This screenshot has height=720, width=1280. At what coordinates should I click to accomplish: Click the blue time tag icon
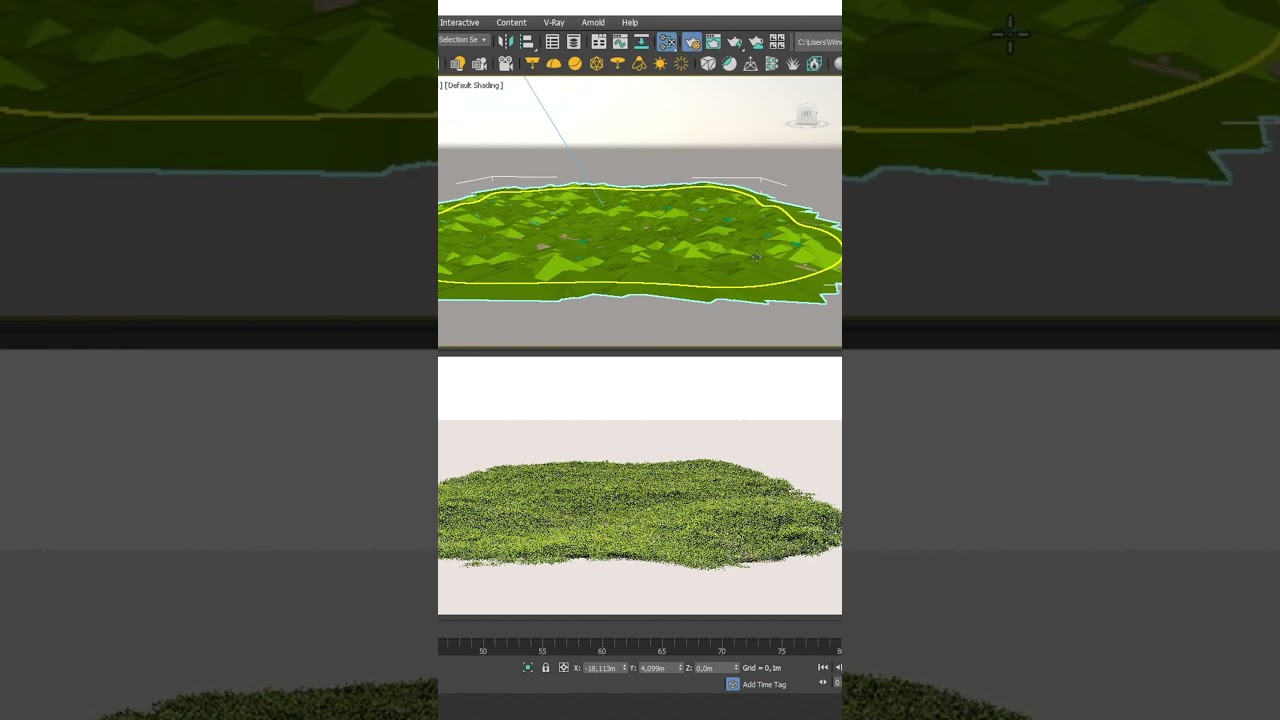pyautogui.click(x=733, y=684)
